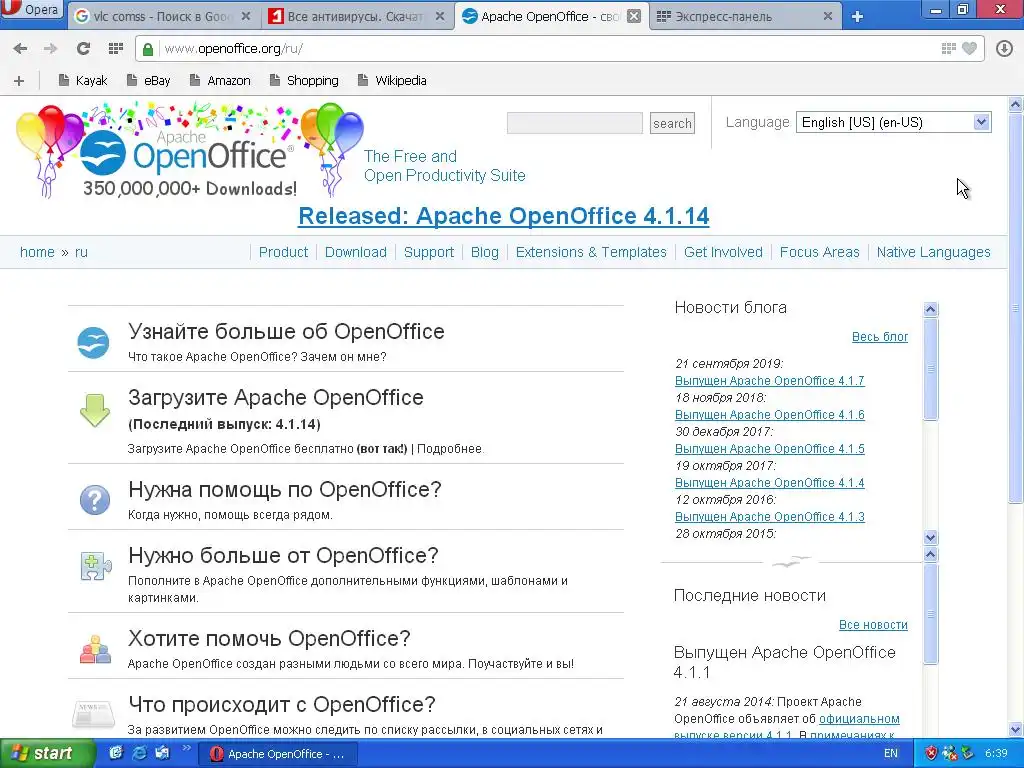Open the Support menu item
1024x768 pixels.
[428, 252]
